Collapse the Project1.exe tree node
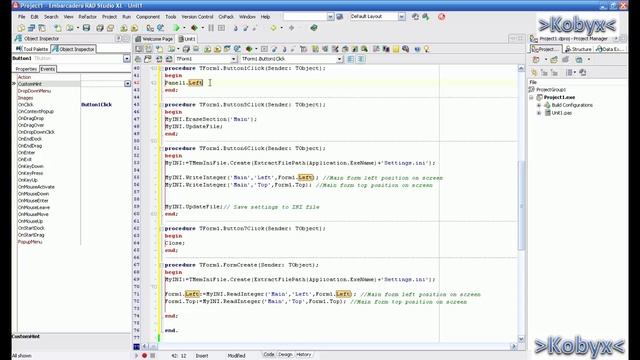Viewport: 640px width, 360px height. [531, 98]
